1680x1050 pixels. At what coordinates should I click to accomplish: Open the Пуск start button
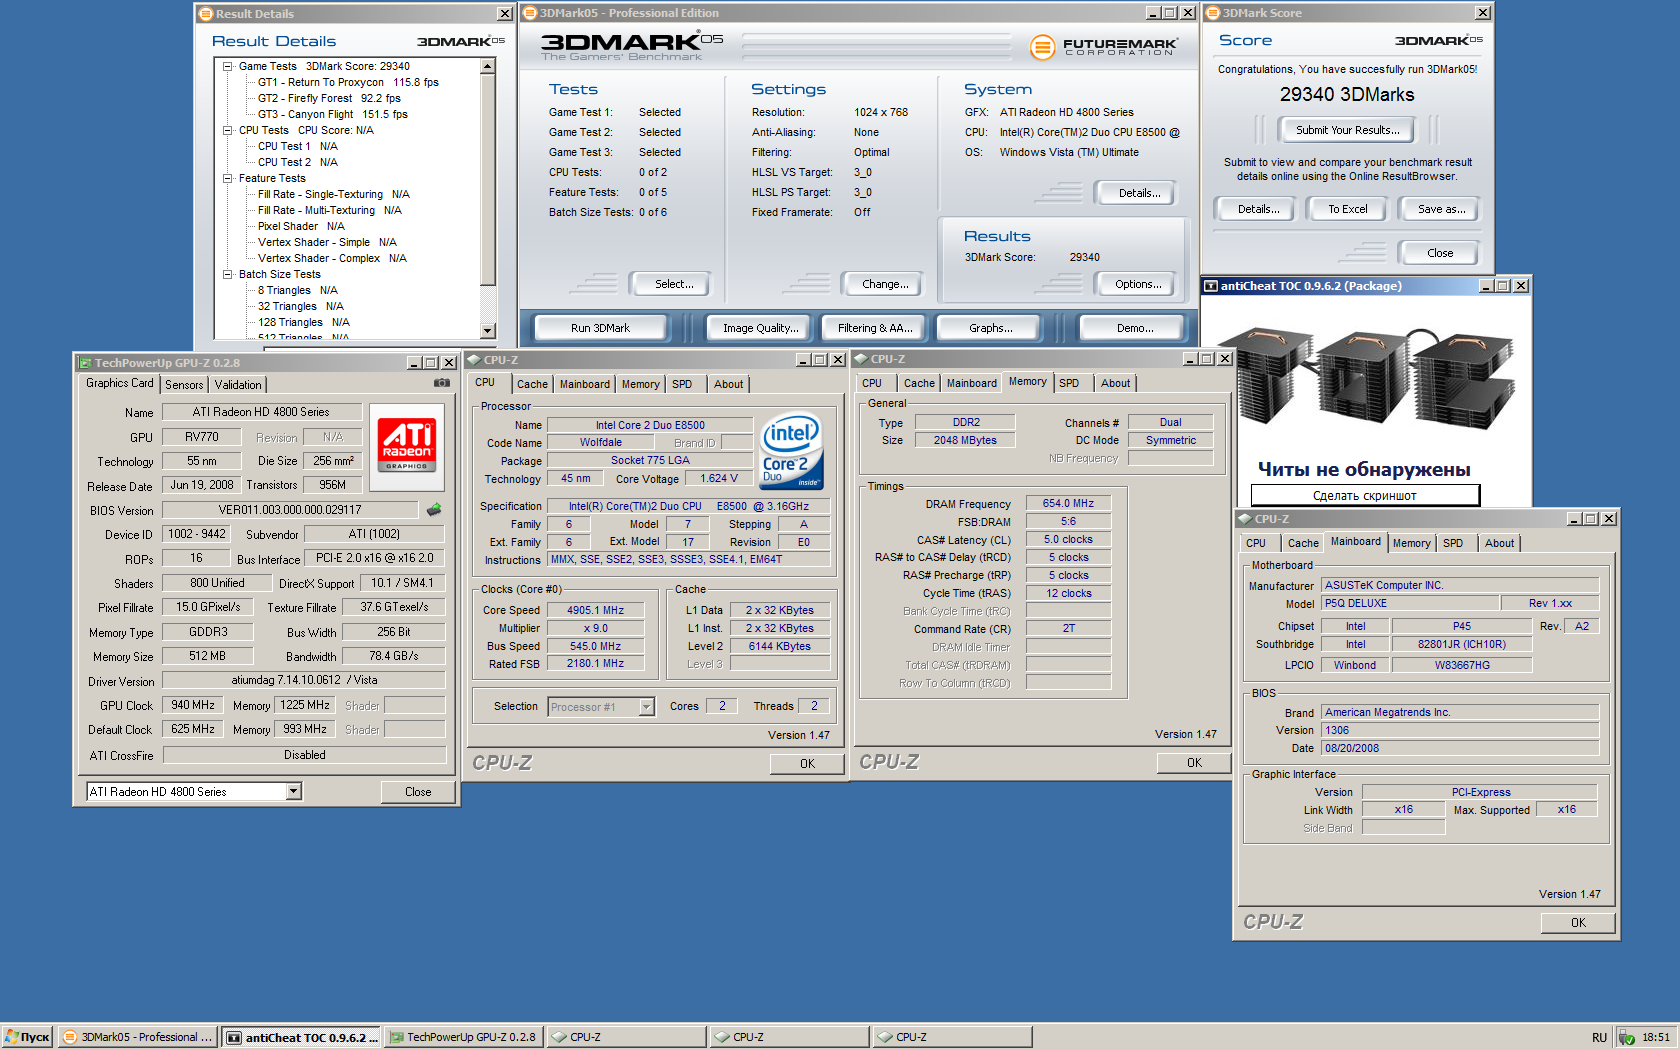click(x=27, y=1037)
